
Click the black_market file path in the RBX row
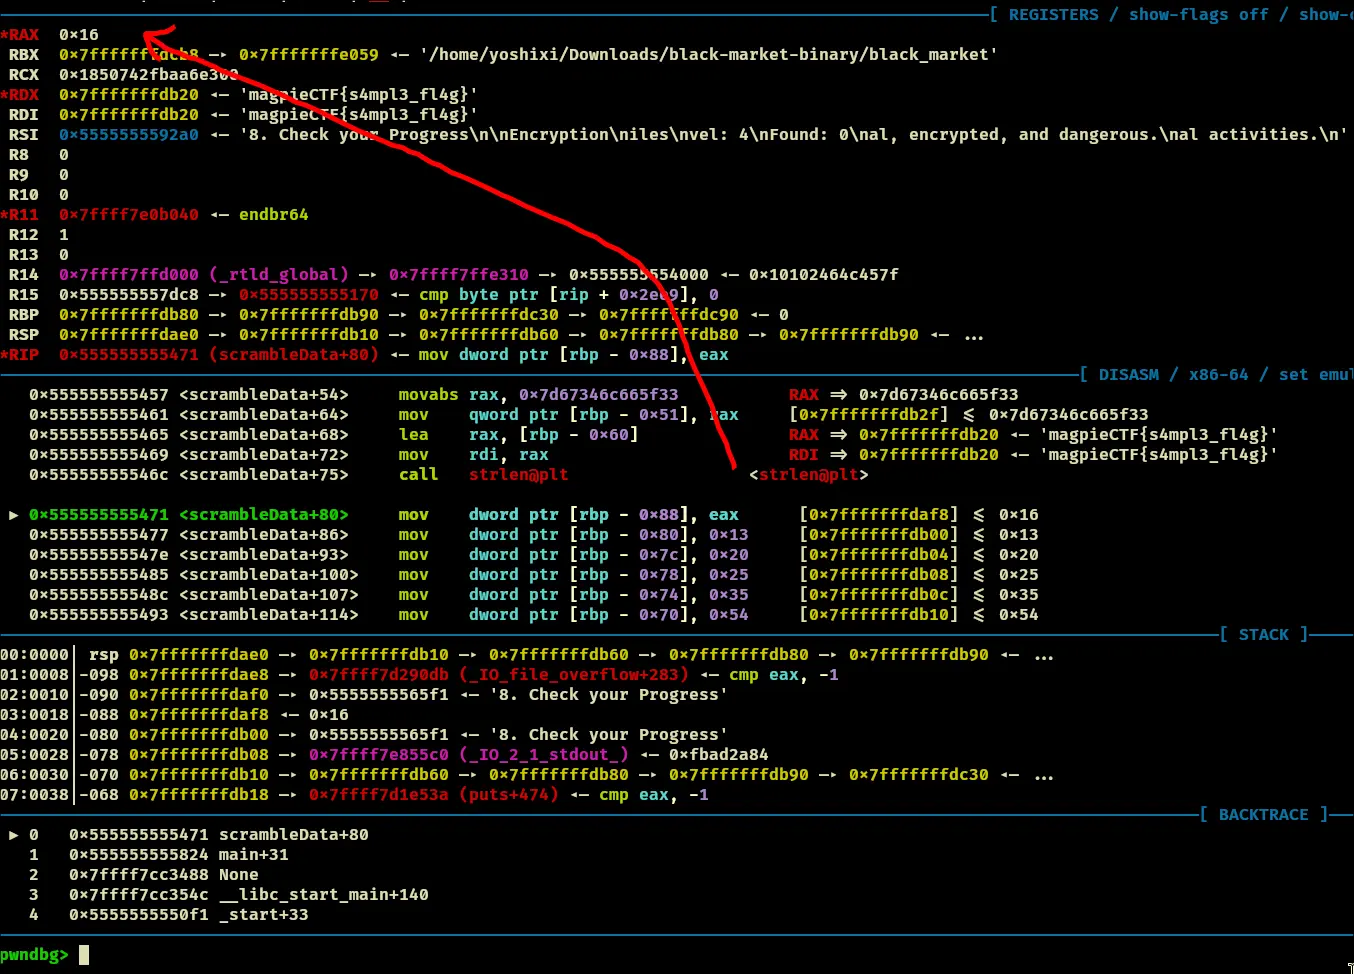[708, 55]
